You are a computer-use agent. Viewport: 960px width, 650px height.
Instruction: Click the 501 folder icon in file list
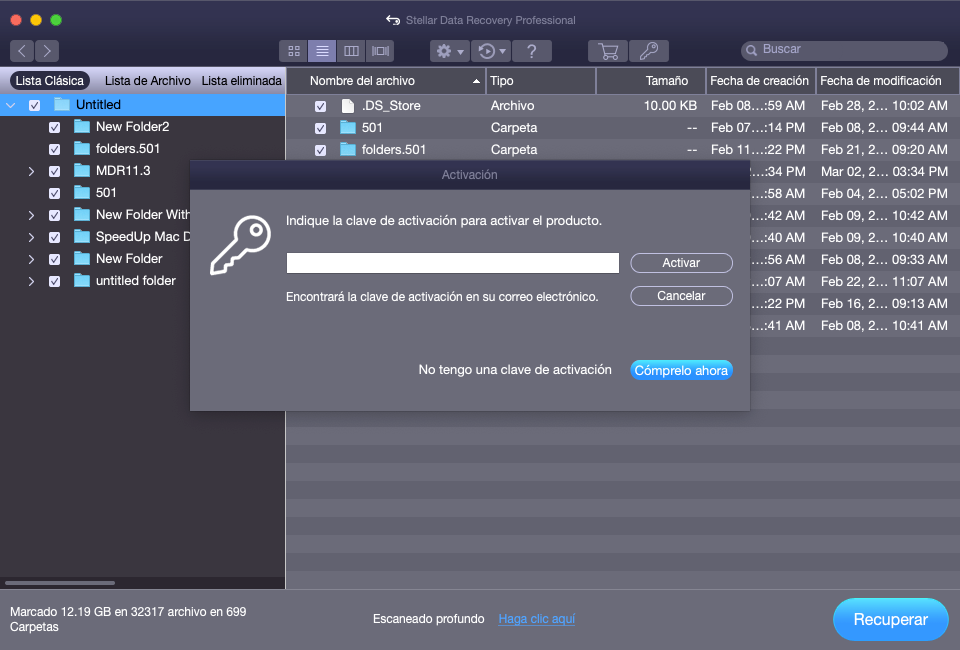coord(348,127)
